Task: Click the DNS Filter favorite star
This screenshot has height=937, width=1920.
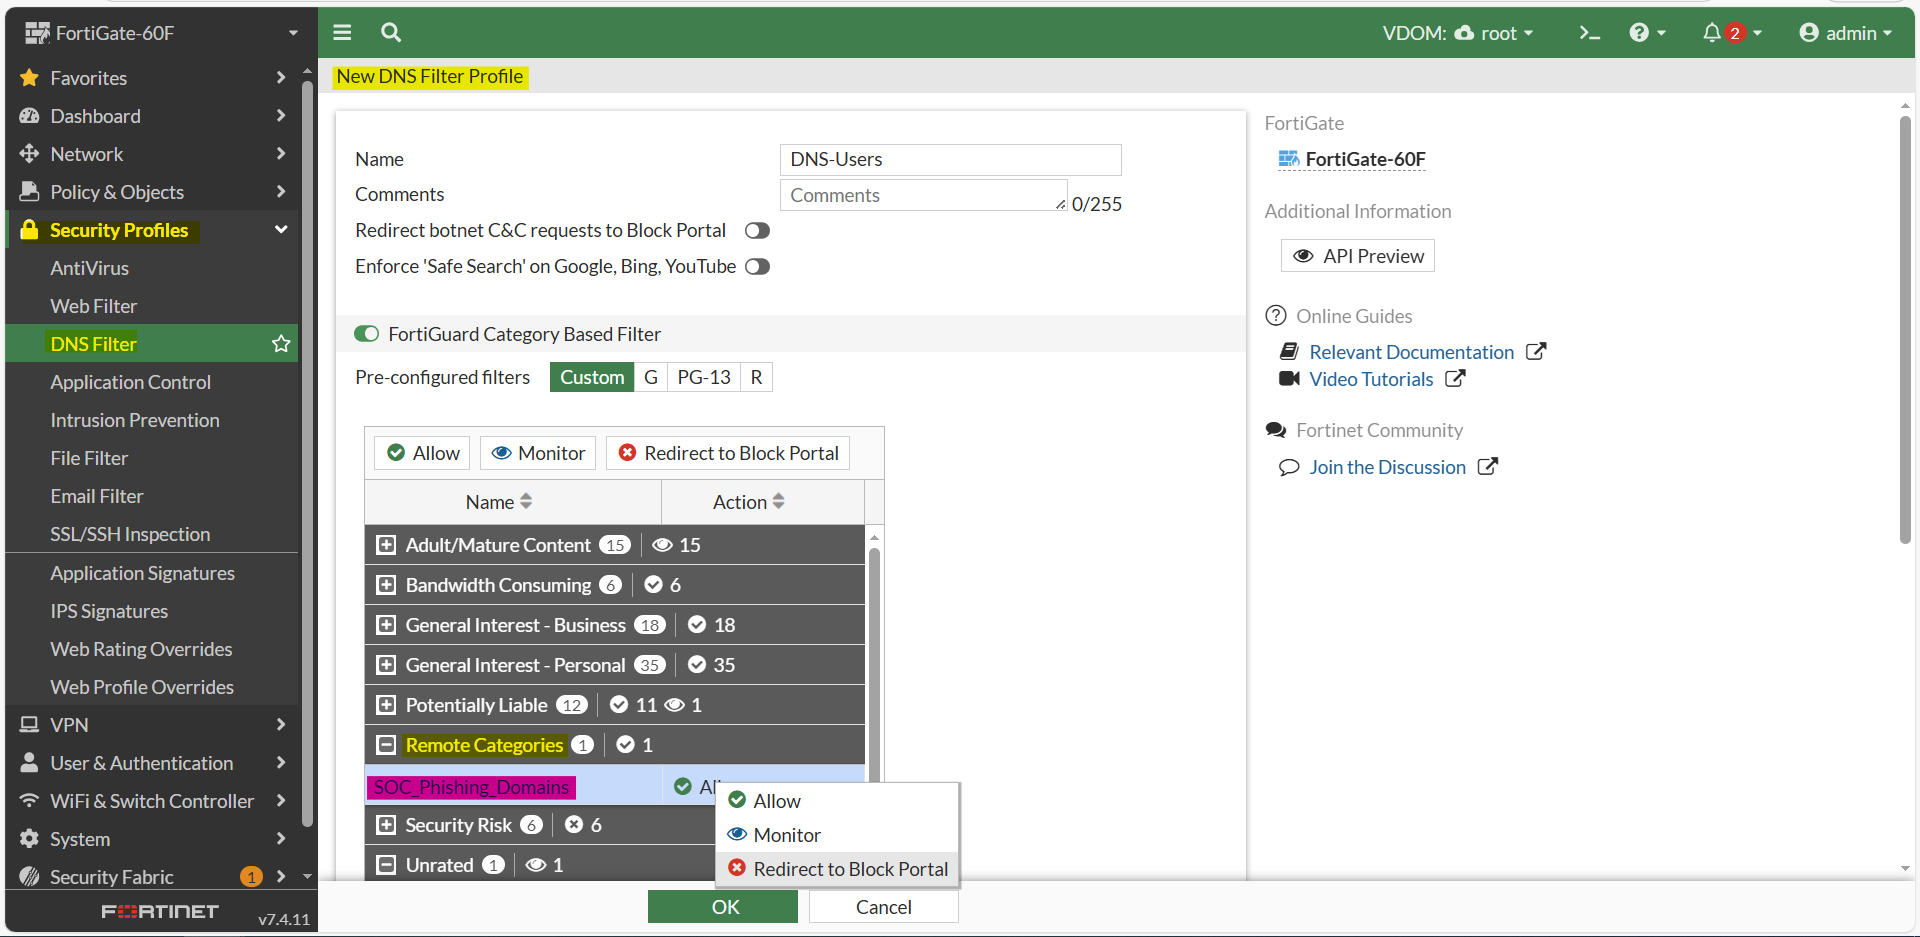Action: point(281,344)
